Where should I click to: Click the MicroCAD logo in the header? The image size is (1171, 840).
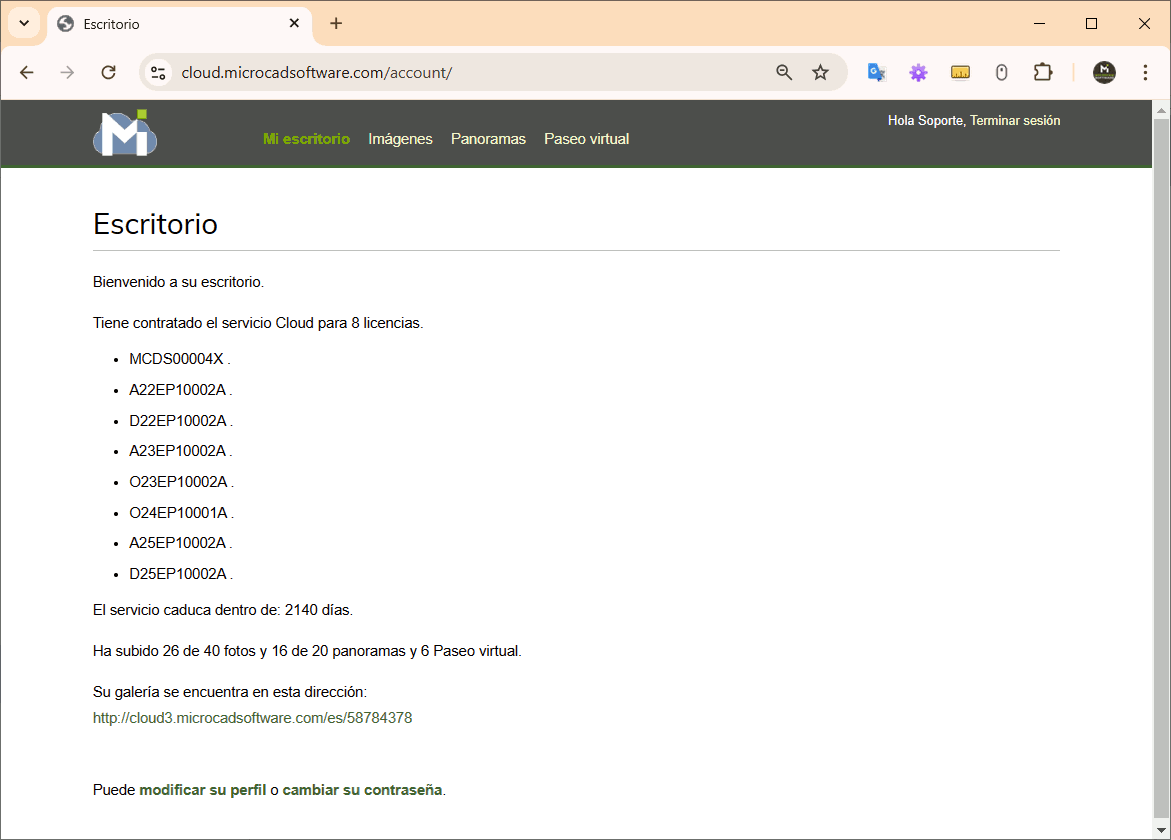pos(124,133)
